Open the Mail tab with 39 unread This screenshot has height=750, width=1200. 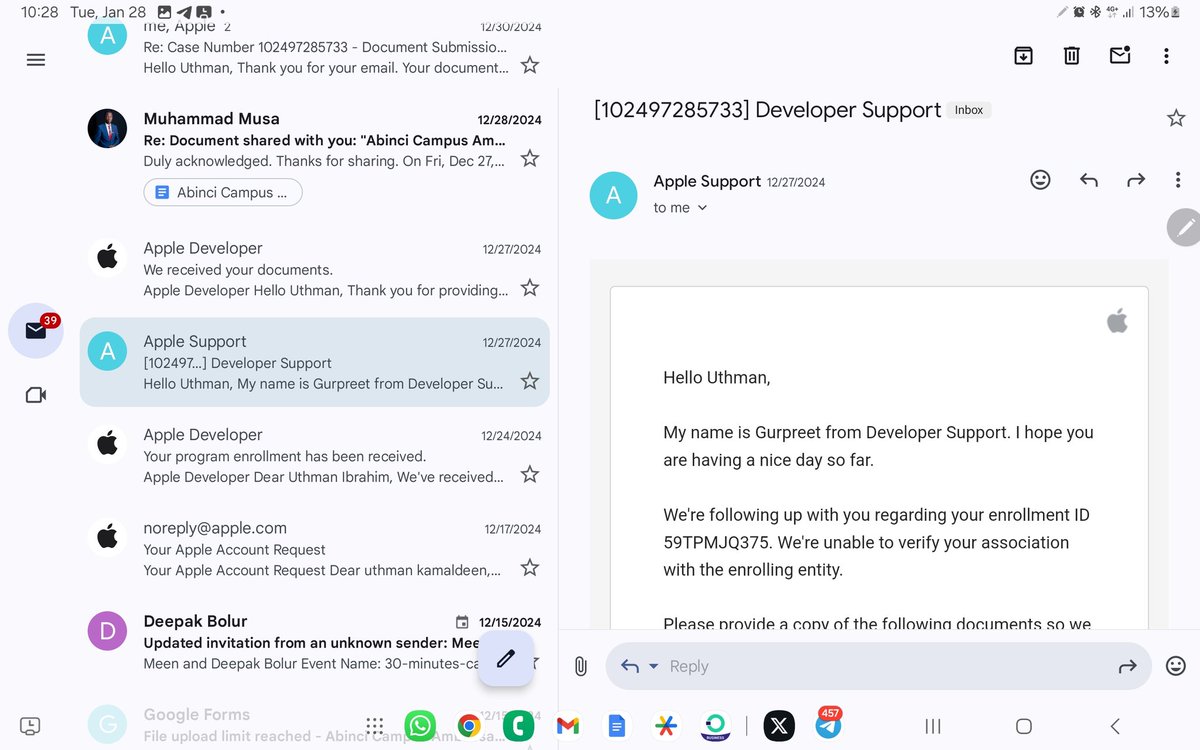[x=36, y=330]
